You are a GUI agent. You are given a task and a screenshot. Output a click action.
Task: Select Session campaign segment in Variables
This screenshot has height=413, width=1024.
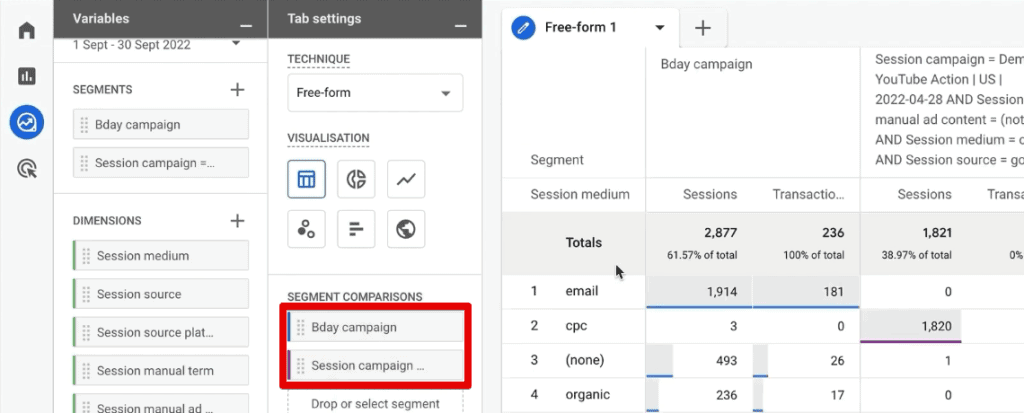[161, 163]
